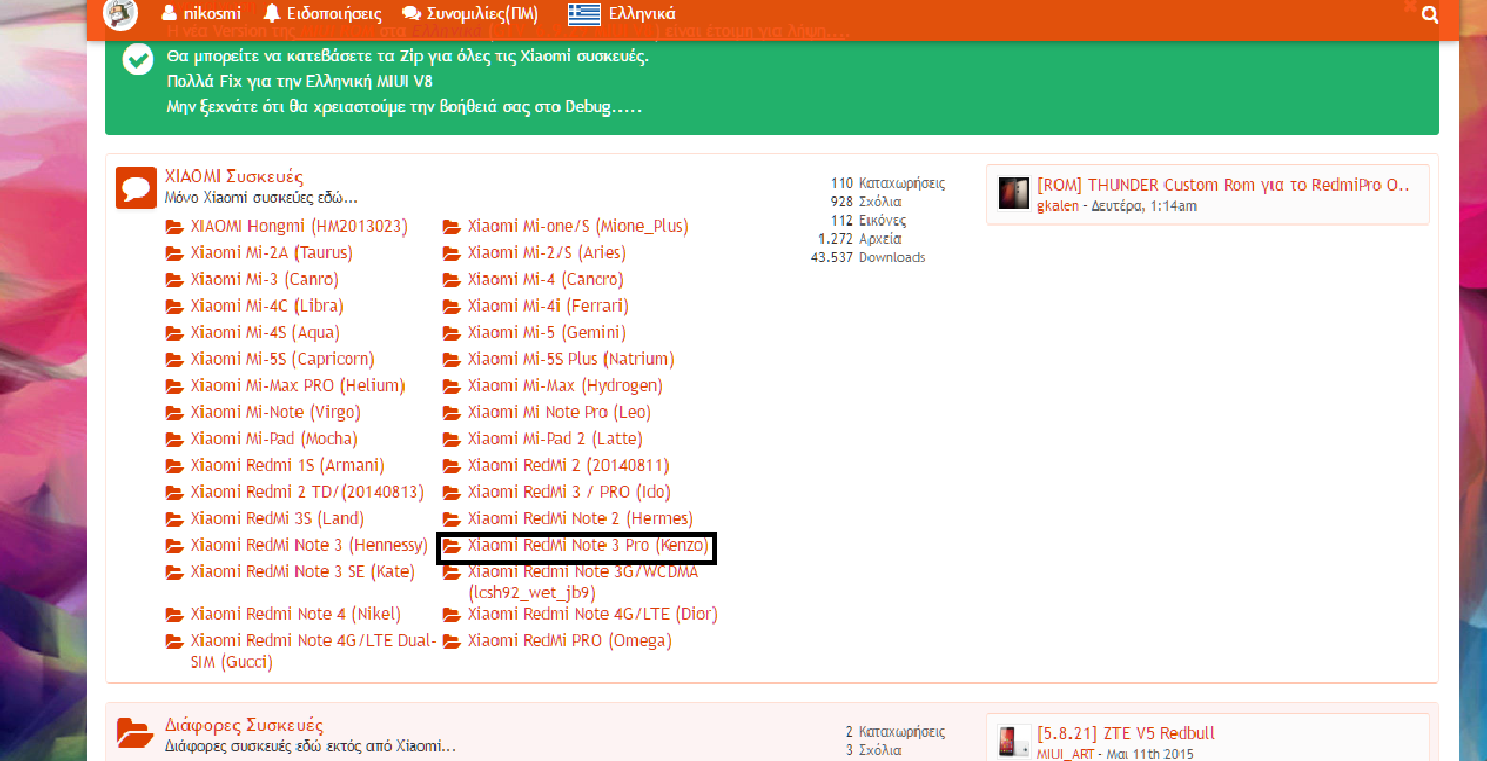This screenshot has width=1487, height=761.
Task: Click the 112 Εικόνες count
Action: tap(868, 220)
